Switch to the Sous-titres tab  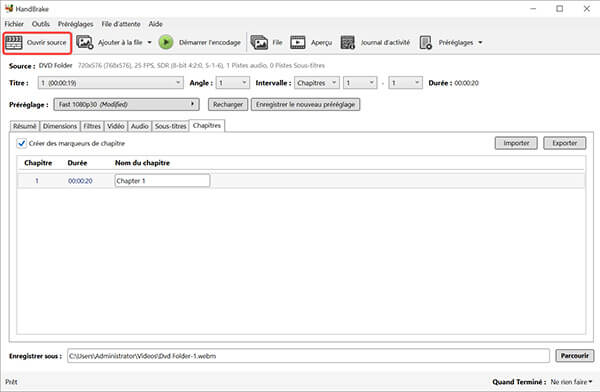click(170, 126)
